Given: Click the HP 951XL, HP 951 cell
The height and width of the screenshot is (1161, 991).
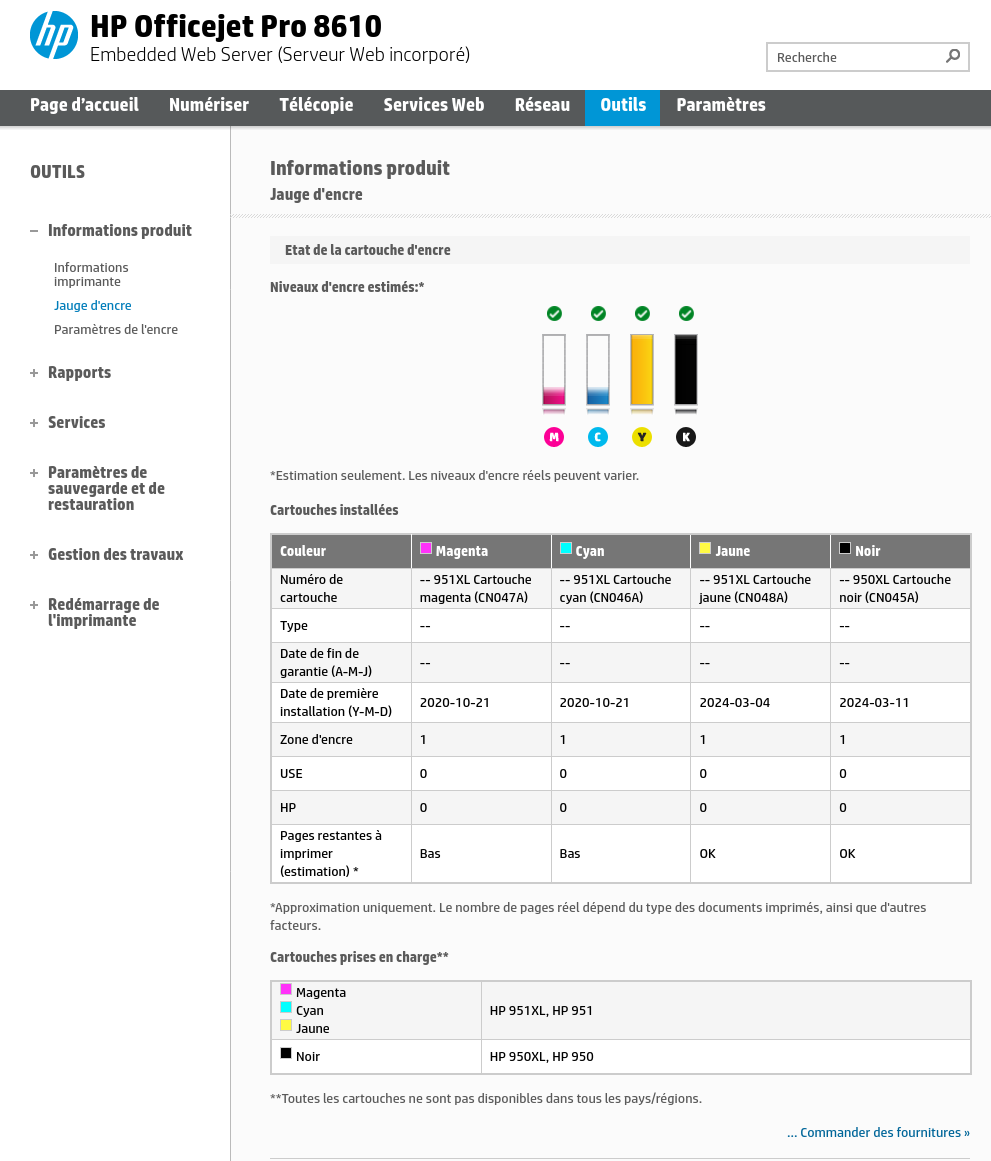Looking at the screenshot, I should 726,1011.
